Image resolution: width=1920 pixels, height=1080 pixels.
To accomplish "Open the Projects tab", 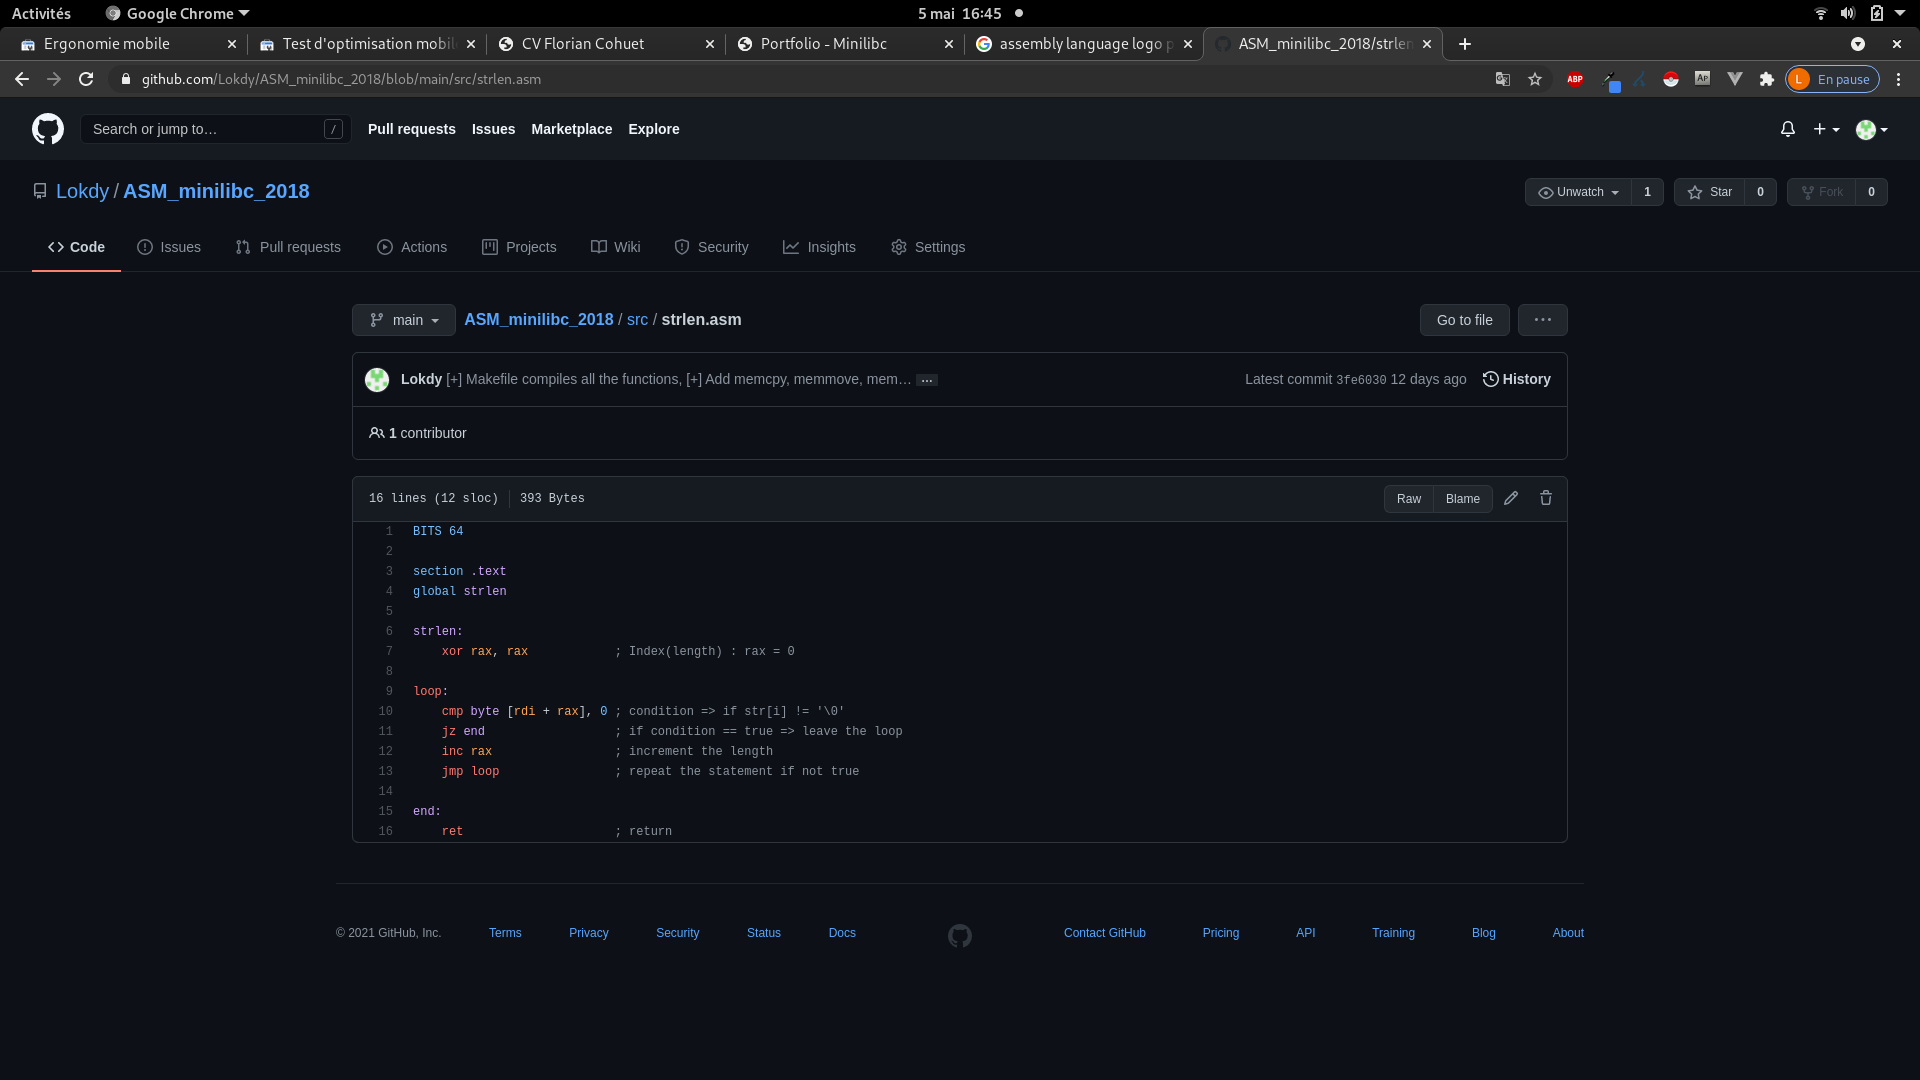I will [519, 247].
